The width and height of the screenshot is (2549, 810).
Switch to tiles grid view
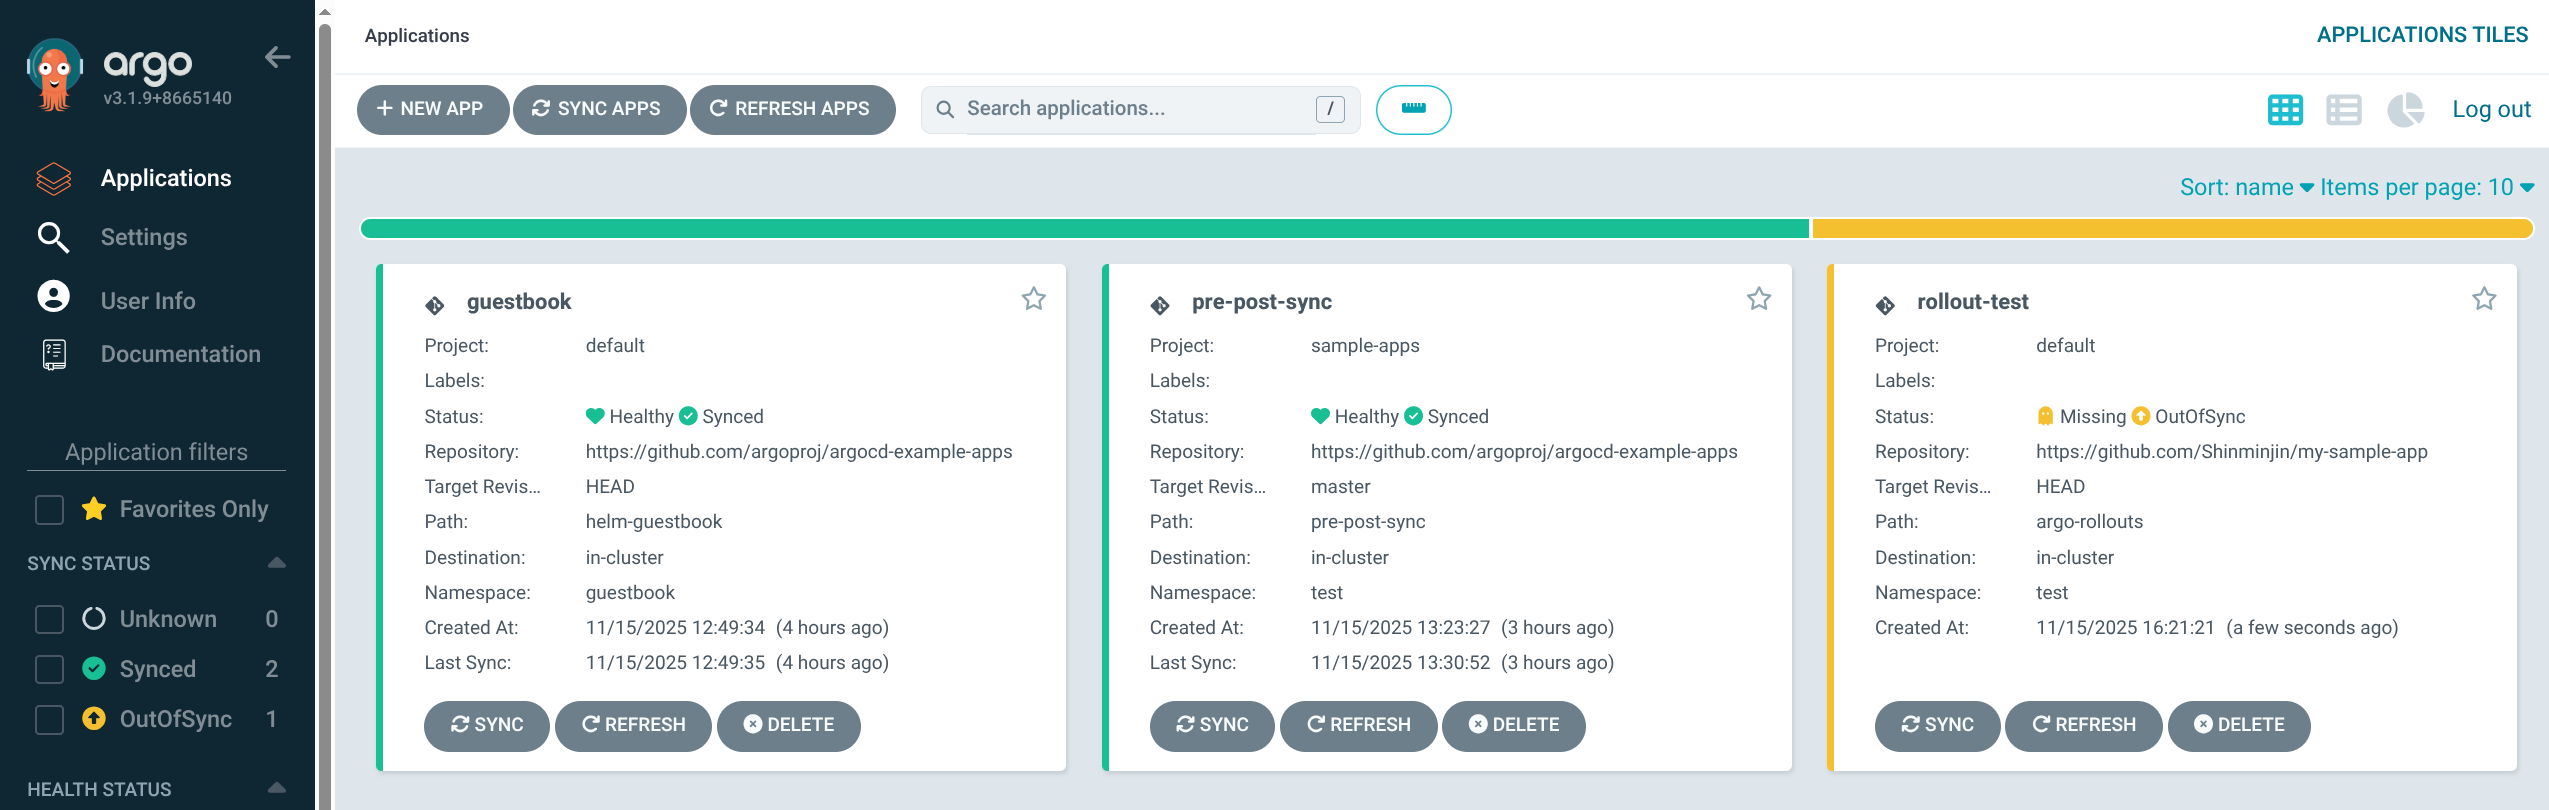pos(2285,110)
